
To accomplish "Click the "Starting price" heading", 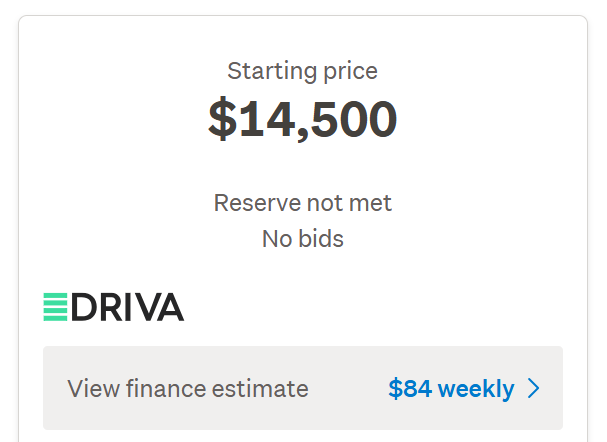I will [302, 71].
